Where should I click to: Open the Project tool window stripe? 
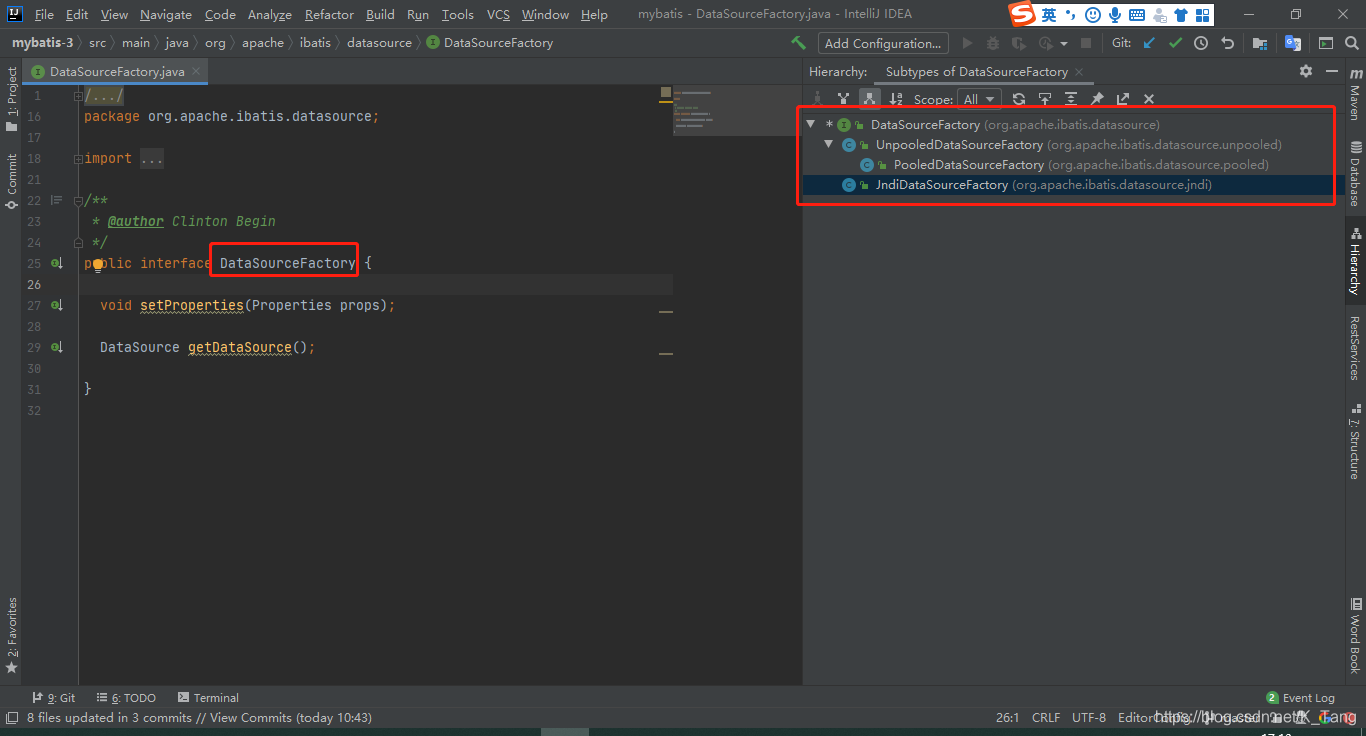(x=11, y=100)
